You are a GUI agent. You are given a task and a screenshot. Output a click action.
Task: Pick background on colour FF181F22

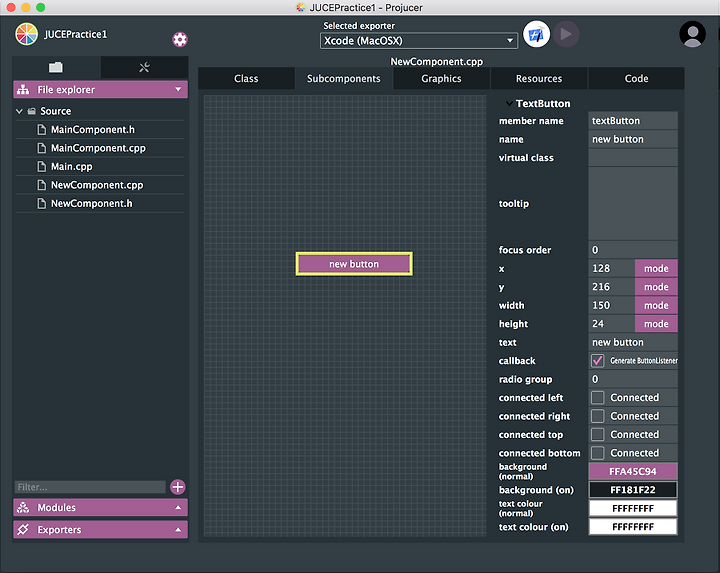633,490
